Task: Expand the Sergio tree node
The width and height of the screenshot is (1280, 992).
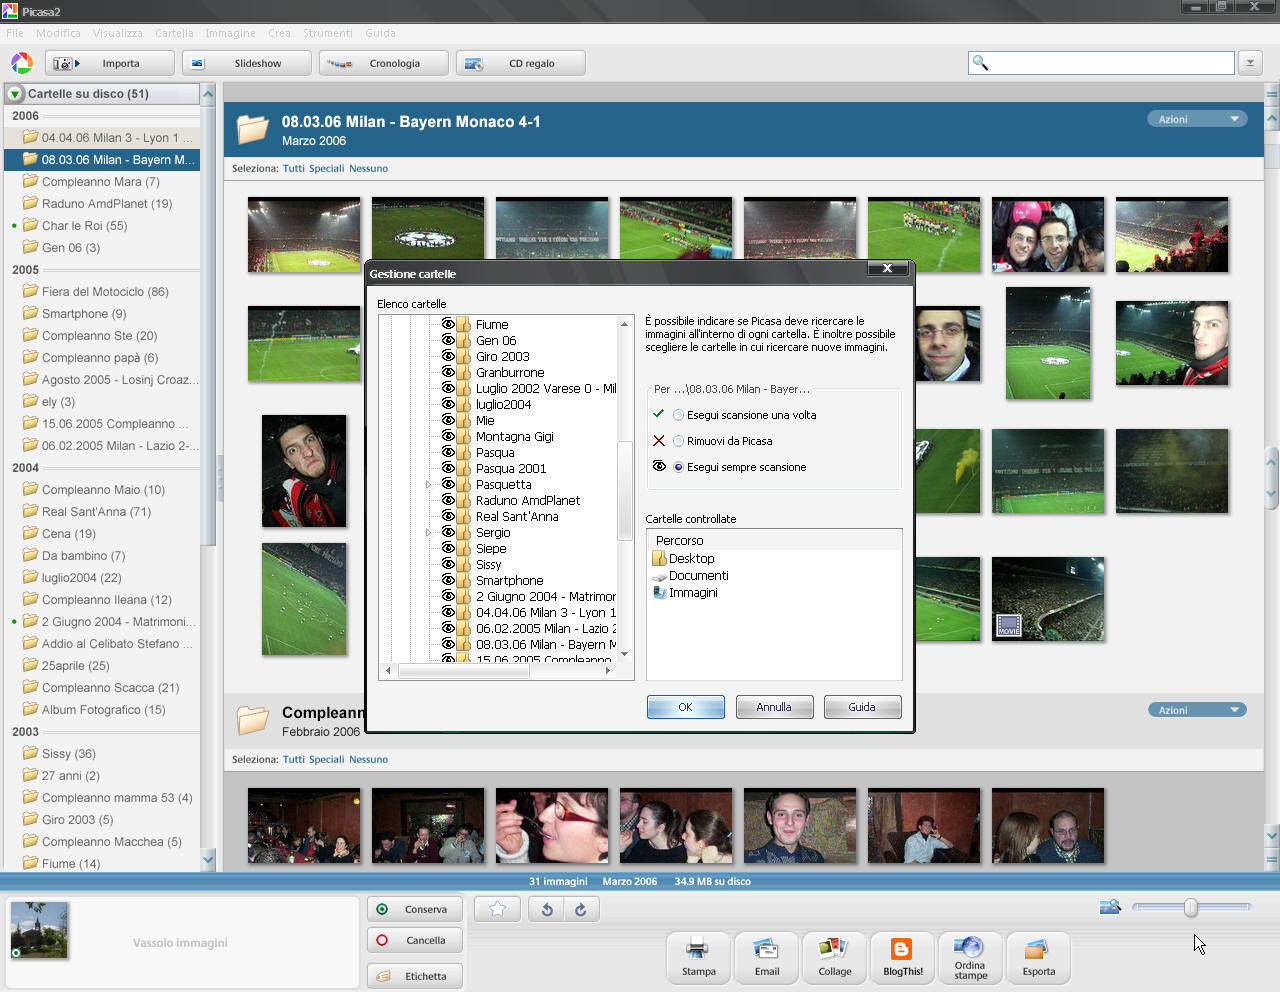Action: coord(429,533)
